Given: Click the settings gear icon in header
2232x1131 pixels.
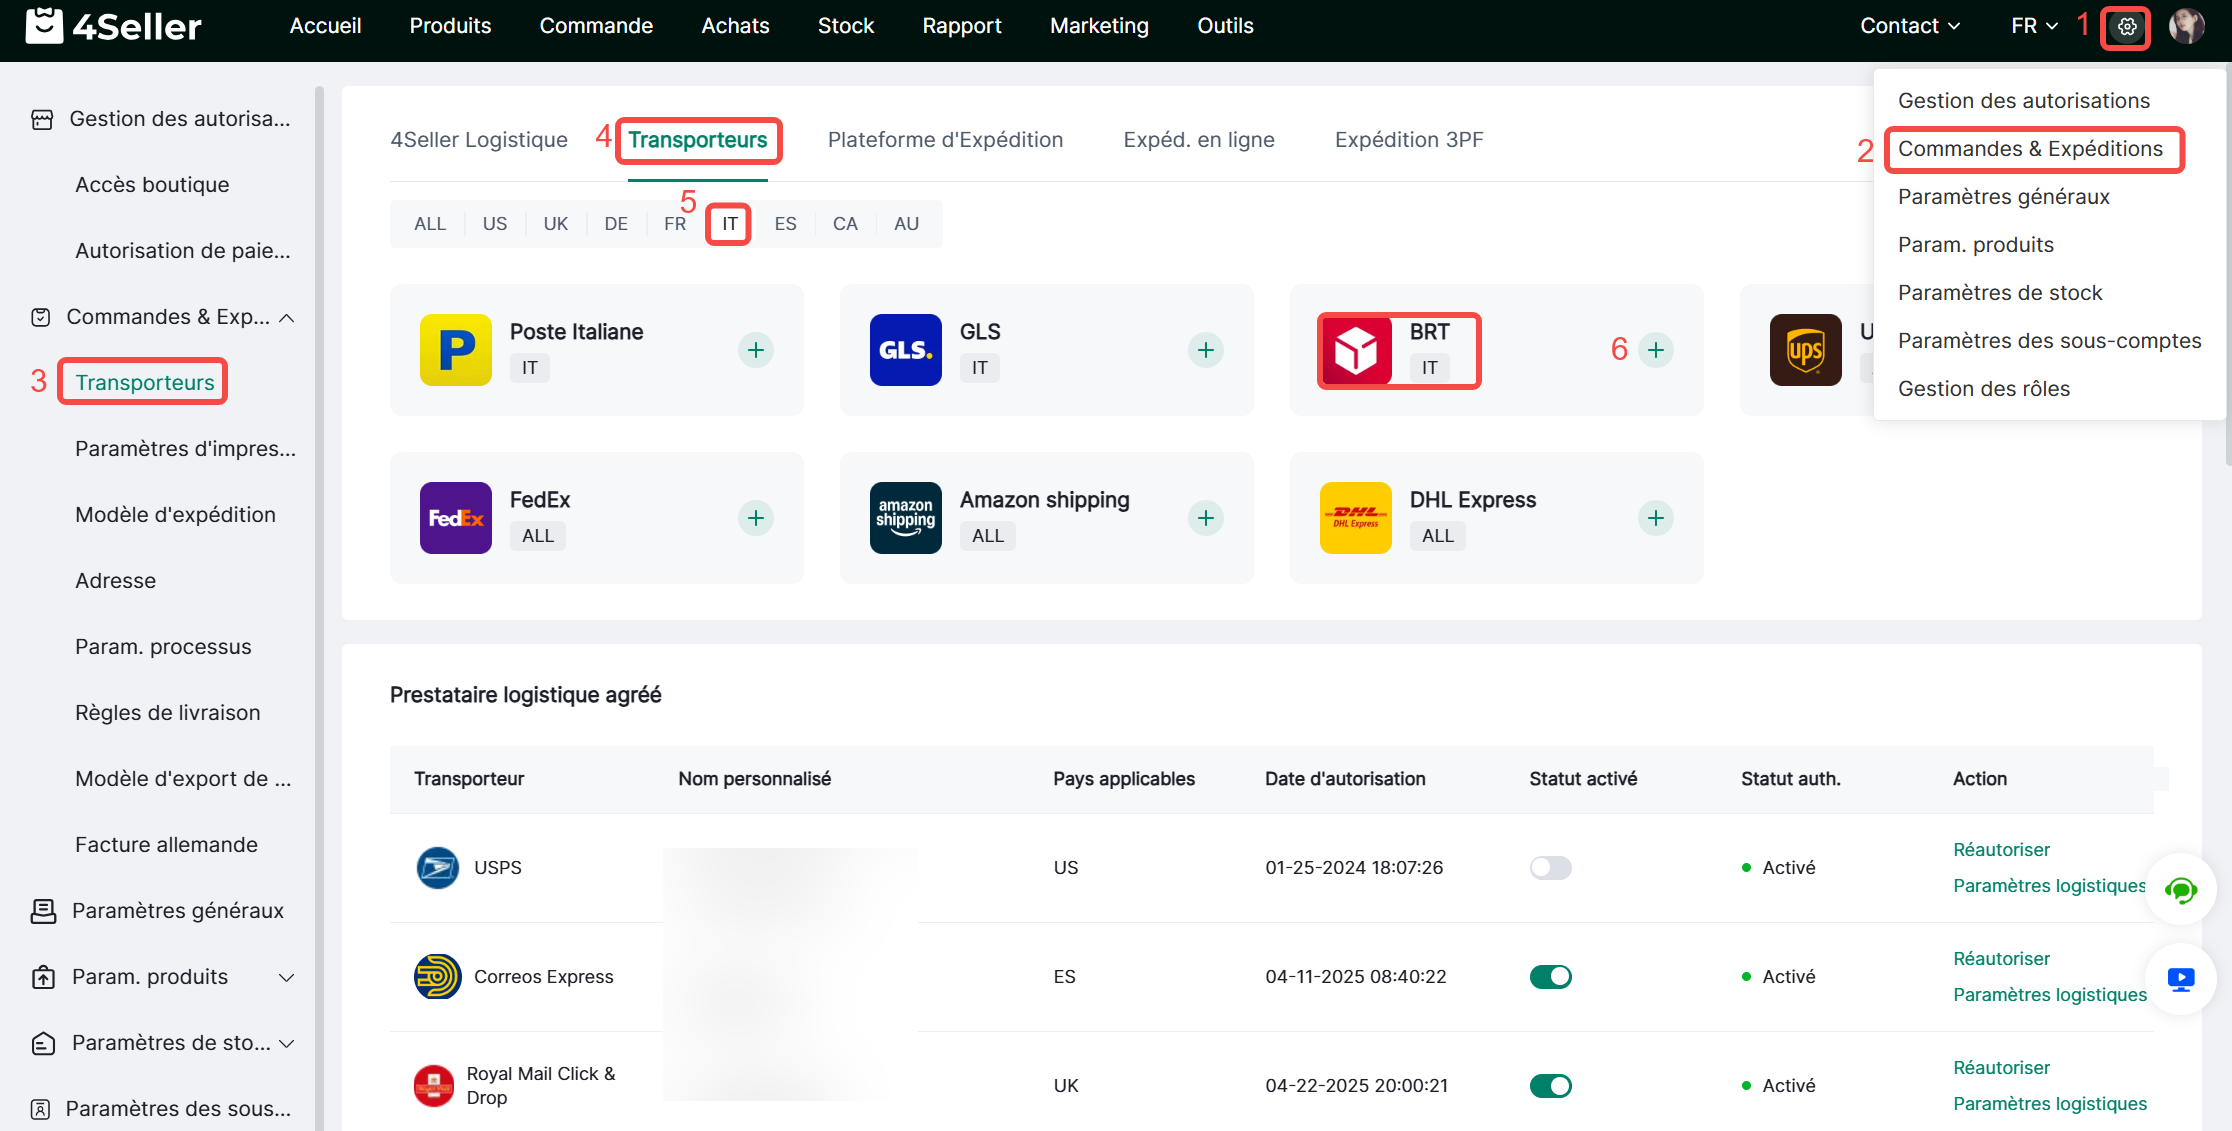Looking at the screenshot, I should (2126, 27).
